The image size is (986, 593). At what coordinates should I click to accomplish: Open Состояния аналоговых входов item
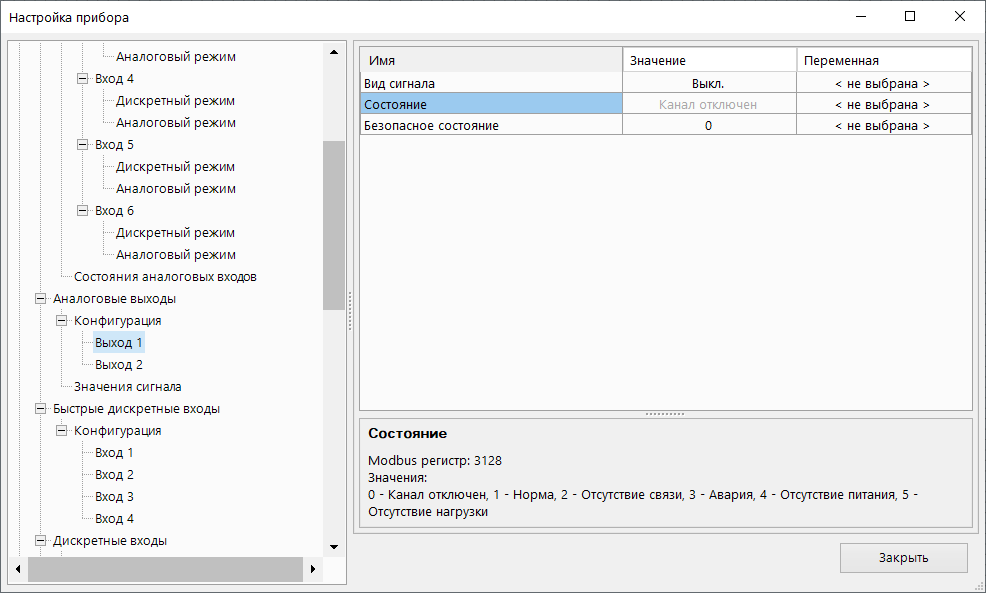tap(165, 277)
